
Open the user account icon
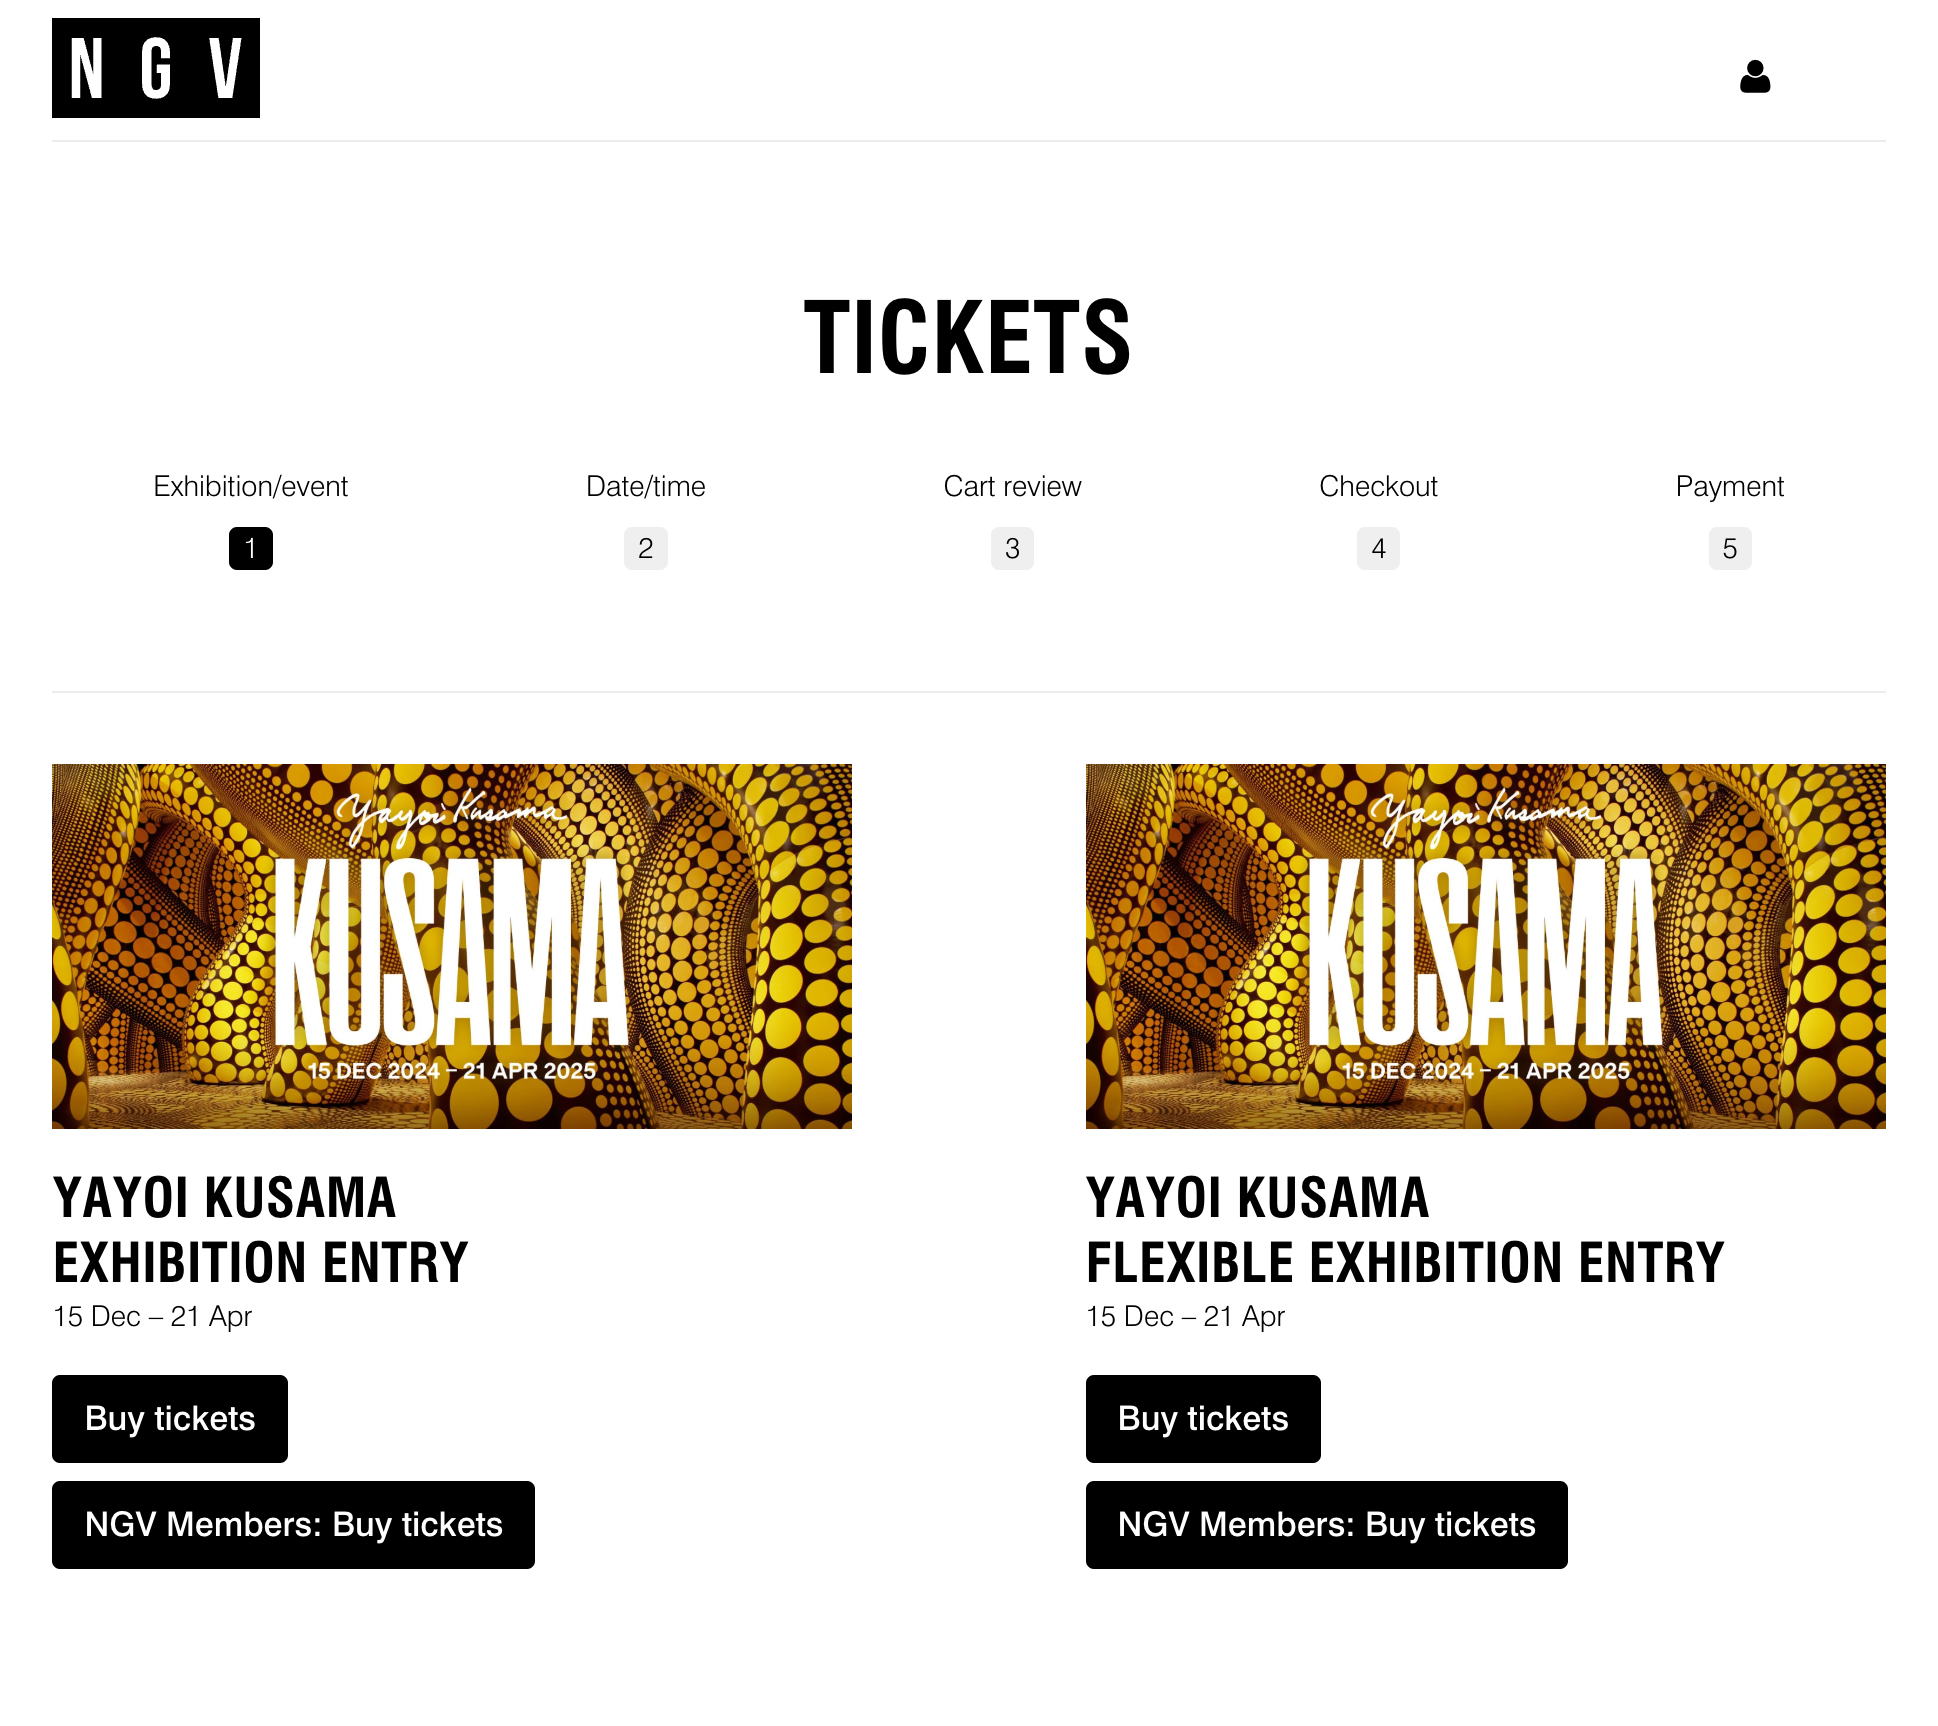pos(1754,77)
